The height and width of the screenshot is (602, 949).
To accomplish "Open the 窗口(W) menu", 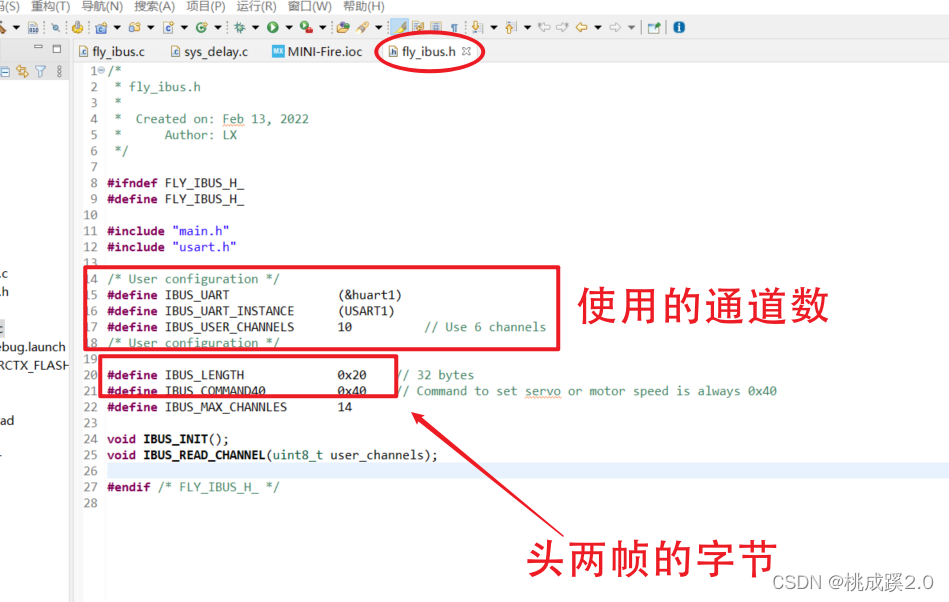I will (x=310, y=6).
